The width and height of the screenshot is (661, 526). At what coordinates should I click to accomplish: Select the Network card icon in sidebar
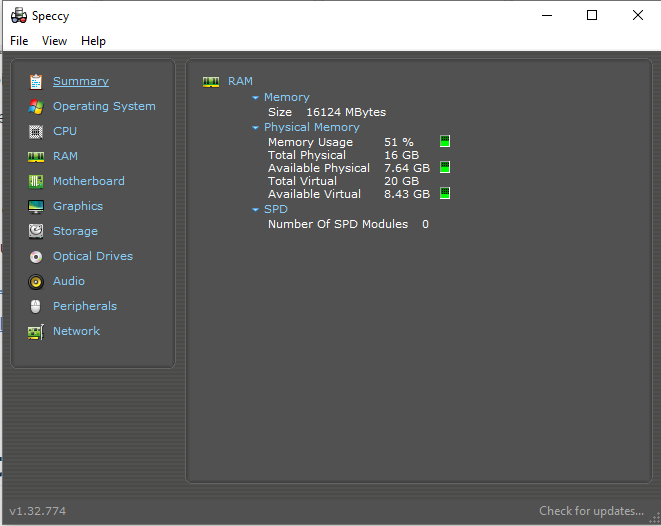tap(36, 331)
